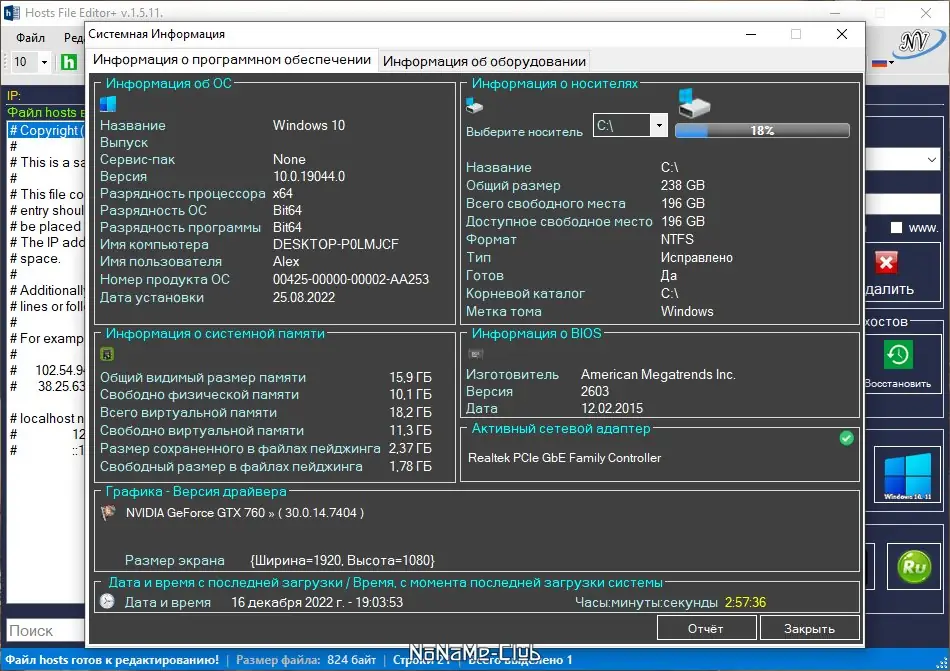Switch to 'Информация об оборудовании' tab
The height and width of the screenshot is (671, 950).
pyautogui.click(x=484, y=61)
